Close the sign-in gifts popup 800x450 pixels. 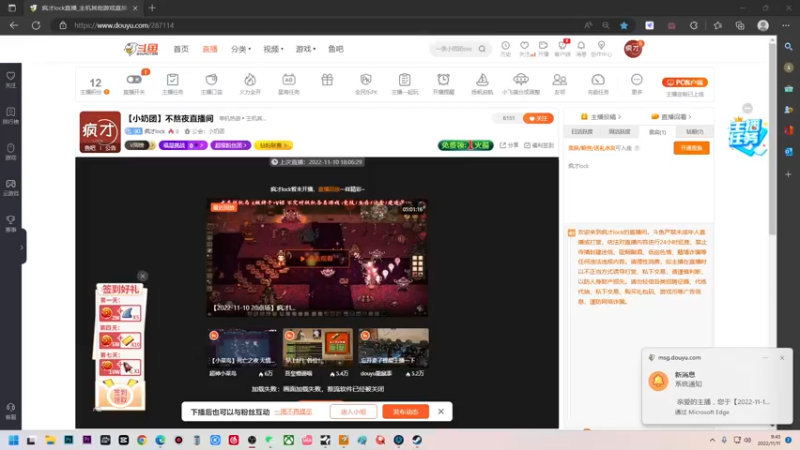tap(142, 276)
